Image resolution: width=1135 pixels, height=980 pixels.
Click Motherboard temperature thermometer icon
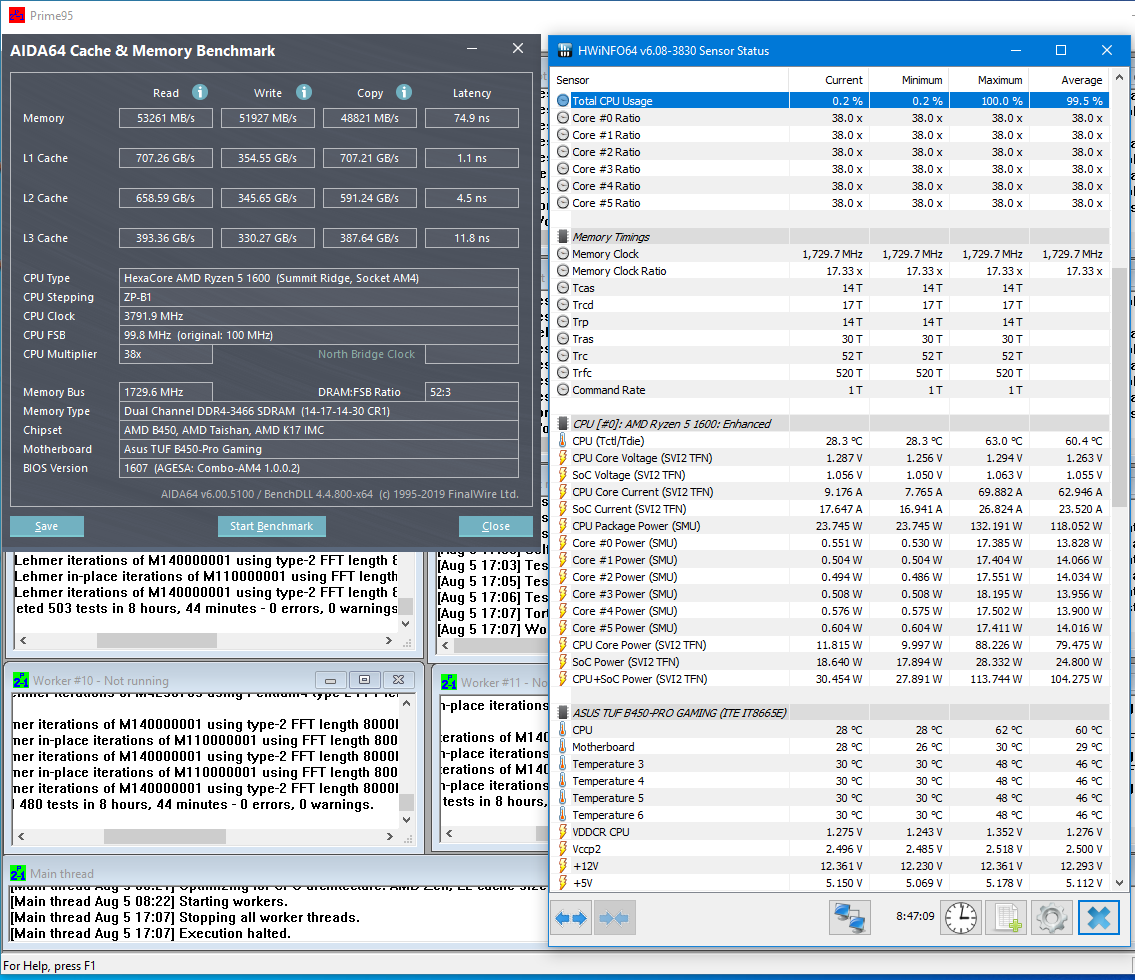click(x=562, y=746)
